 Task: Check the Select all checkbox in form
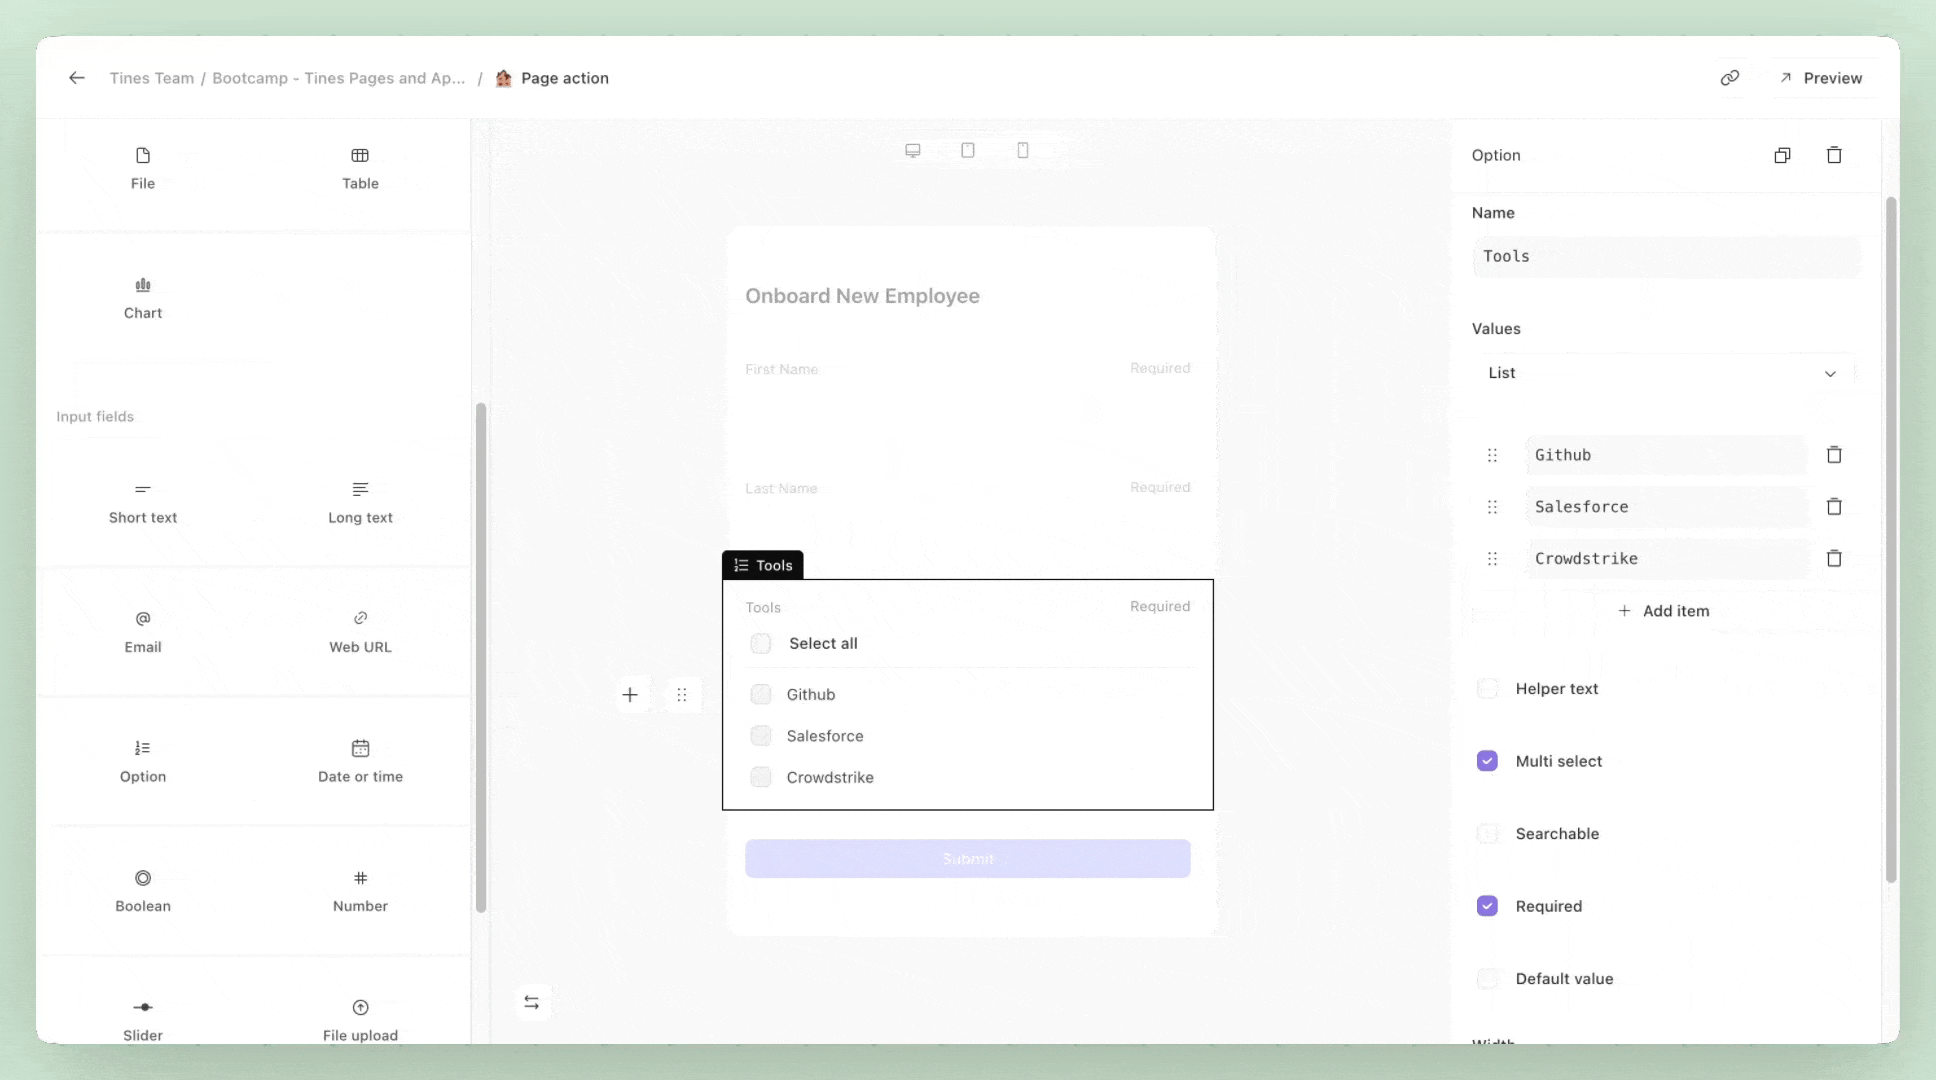click(761, 643)
